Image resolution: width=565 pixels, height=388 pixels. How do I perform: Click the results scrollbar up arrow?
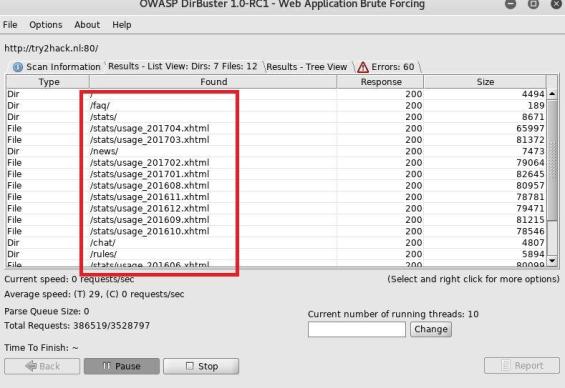click(x=552, y=94)
